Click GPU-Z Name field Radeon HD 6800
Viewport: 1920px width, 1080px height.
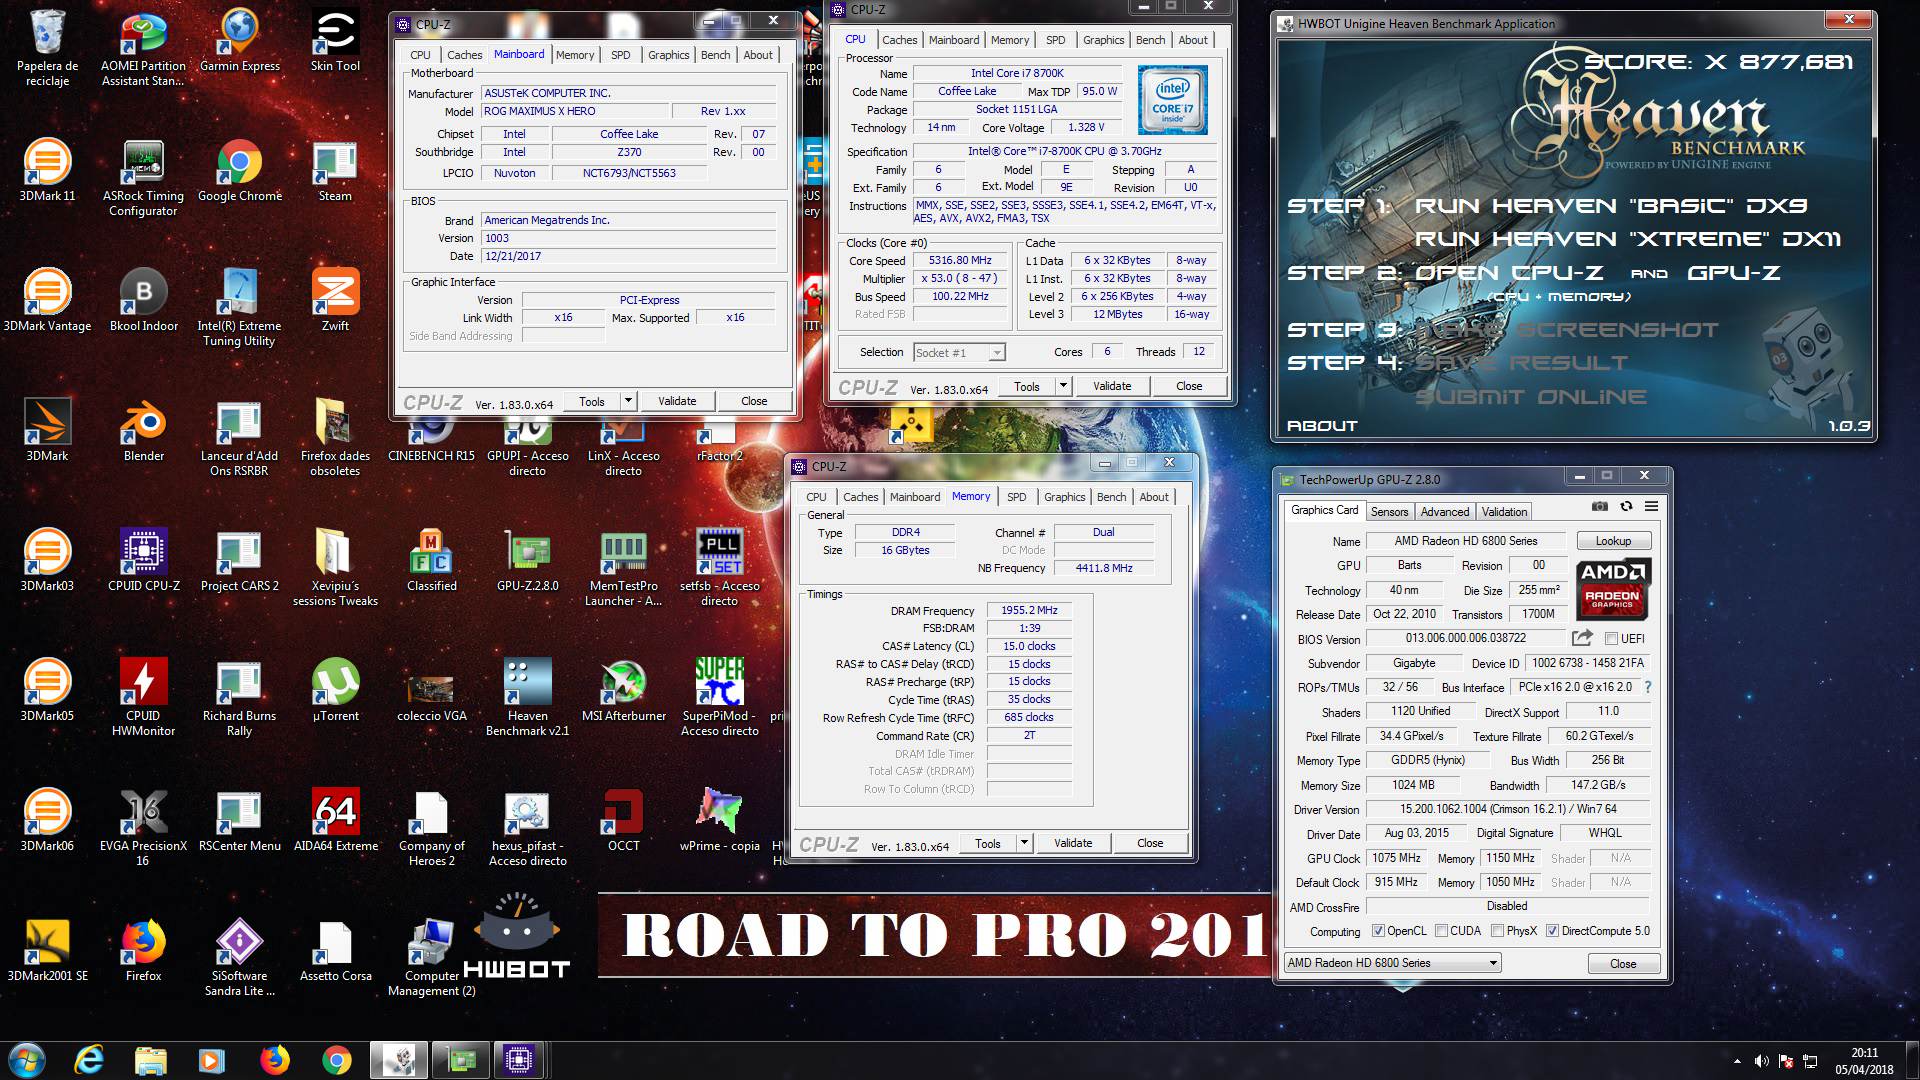point(1466,541)
